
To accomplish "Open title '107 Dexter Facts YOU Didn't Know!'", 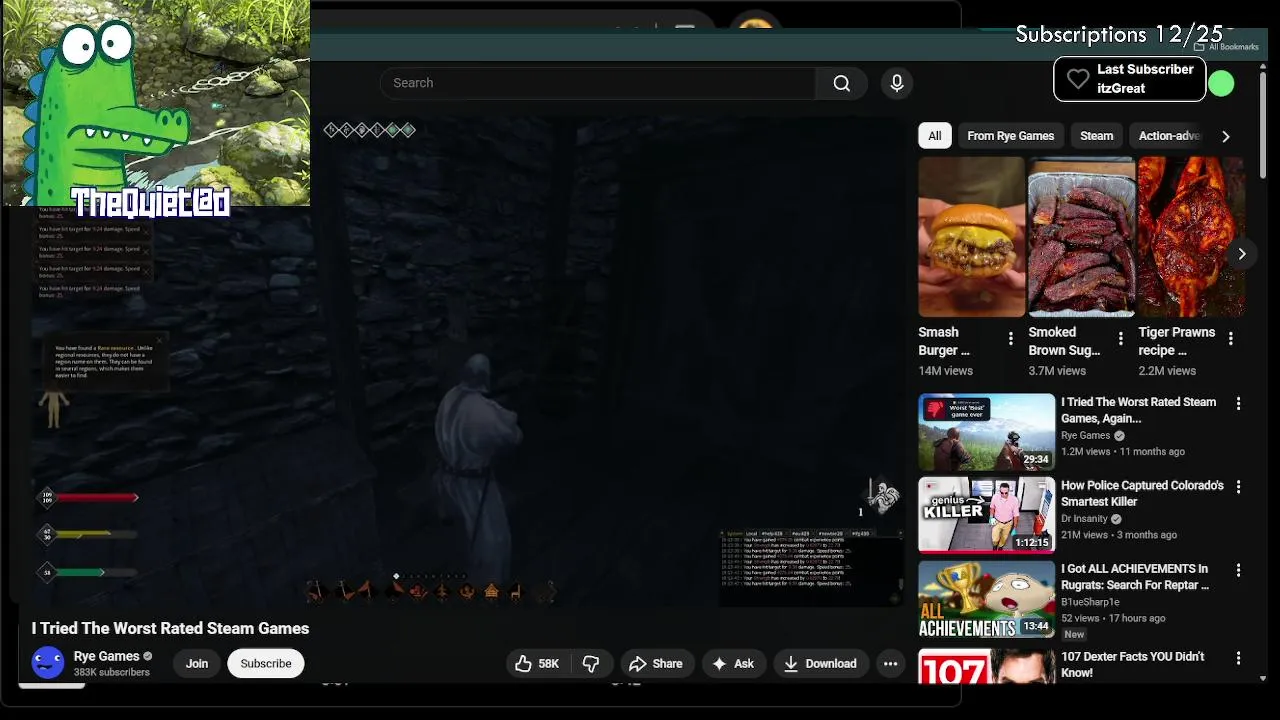I will (1132, 665).
